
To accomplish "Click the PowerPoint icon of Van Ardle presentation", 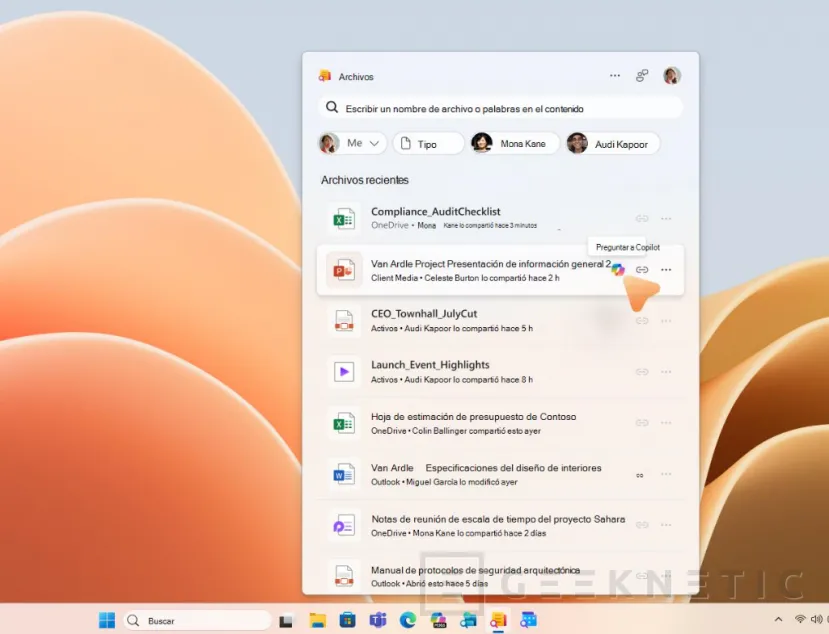I will (x=345, y=269).
